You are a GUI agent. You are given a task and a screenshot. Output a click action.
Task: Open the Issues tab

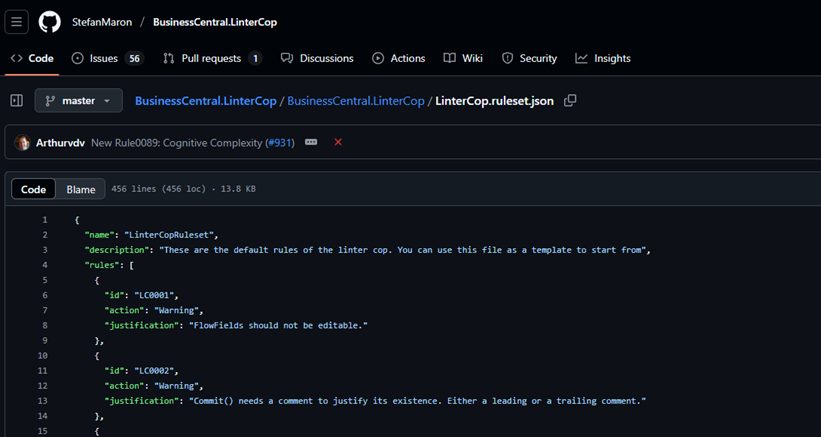click(107, 58)
